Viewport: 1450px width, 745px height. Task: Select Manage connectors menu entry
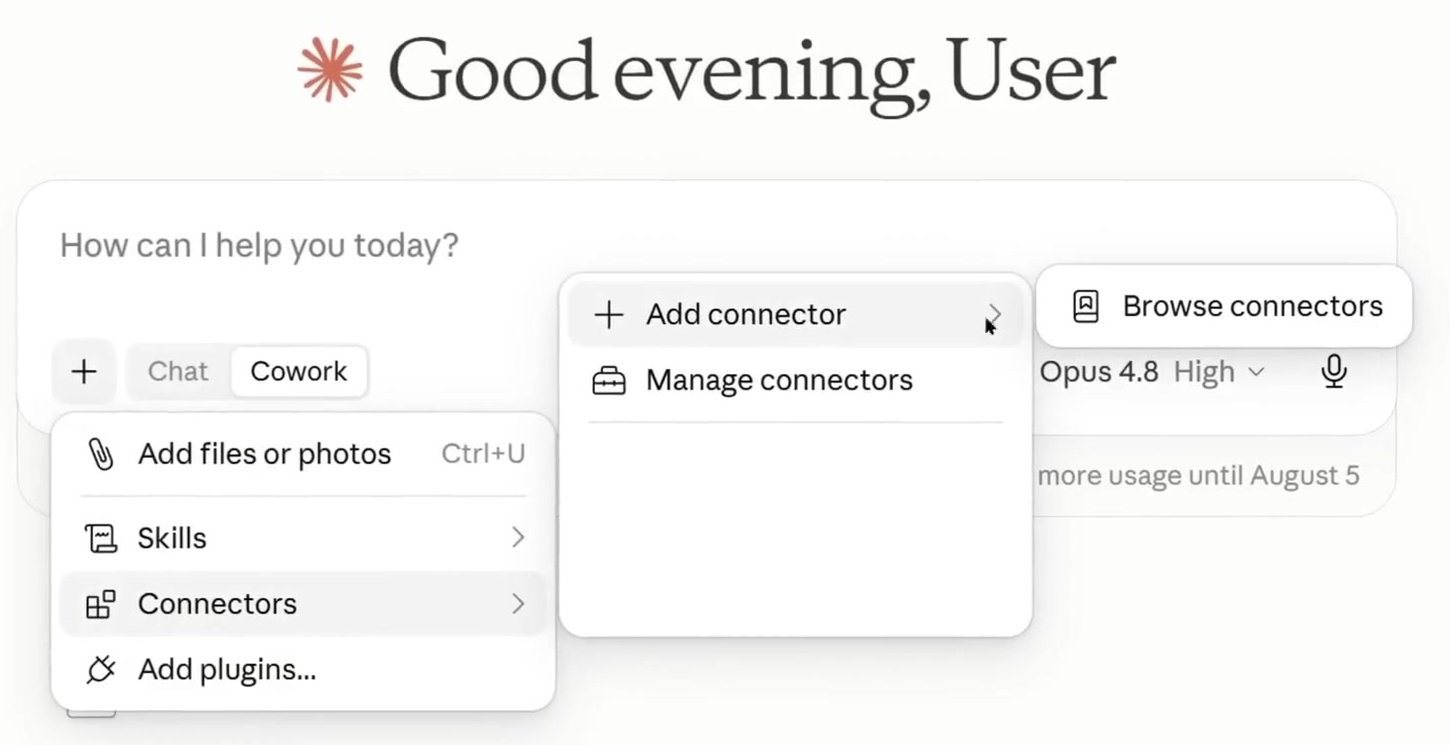(796, 380)
